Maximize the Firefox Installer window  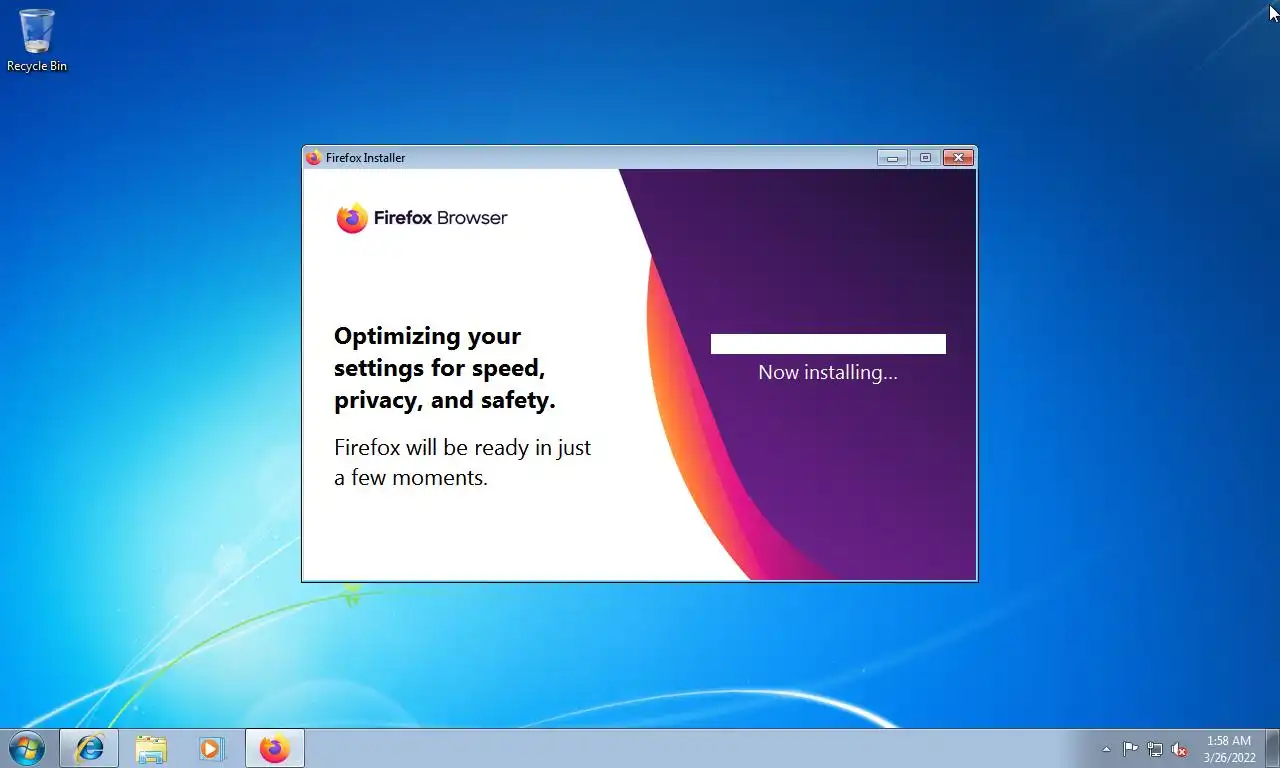click(x=925, y=158)
